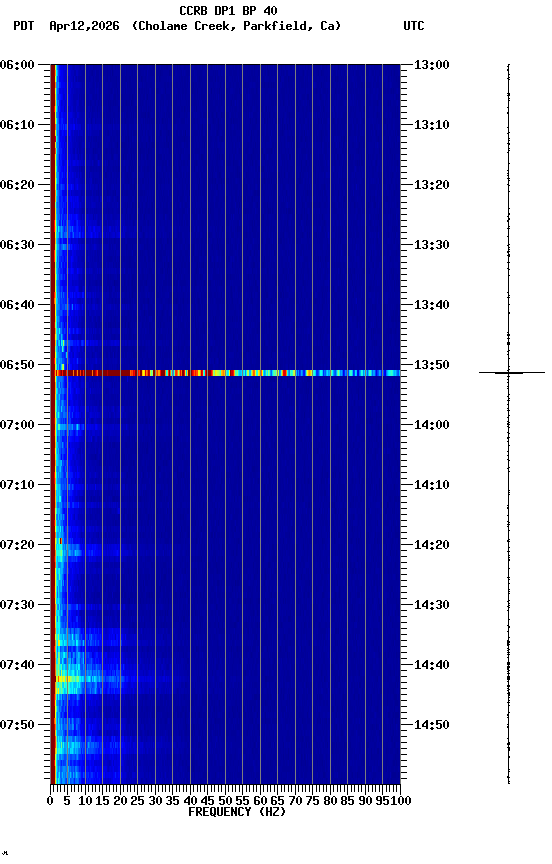
Task: Click the '14:40' UTC time label
Action: [x=432, y=665]
